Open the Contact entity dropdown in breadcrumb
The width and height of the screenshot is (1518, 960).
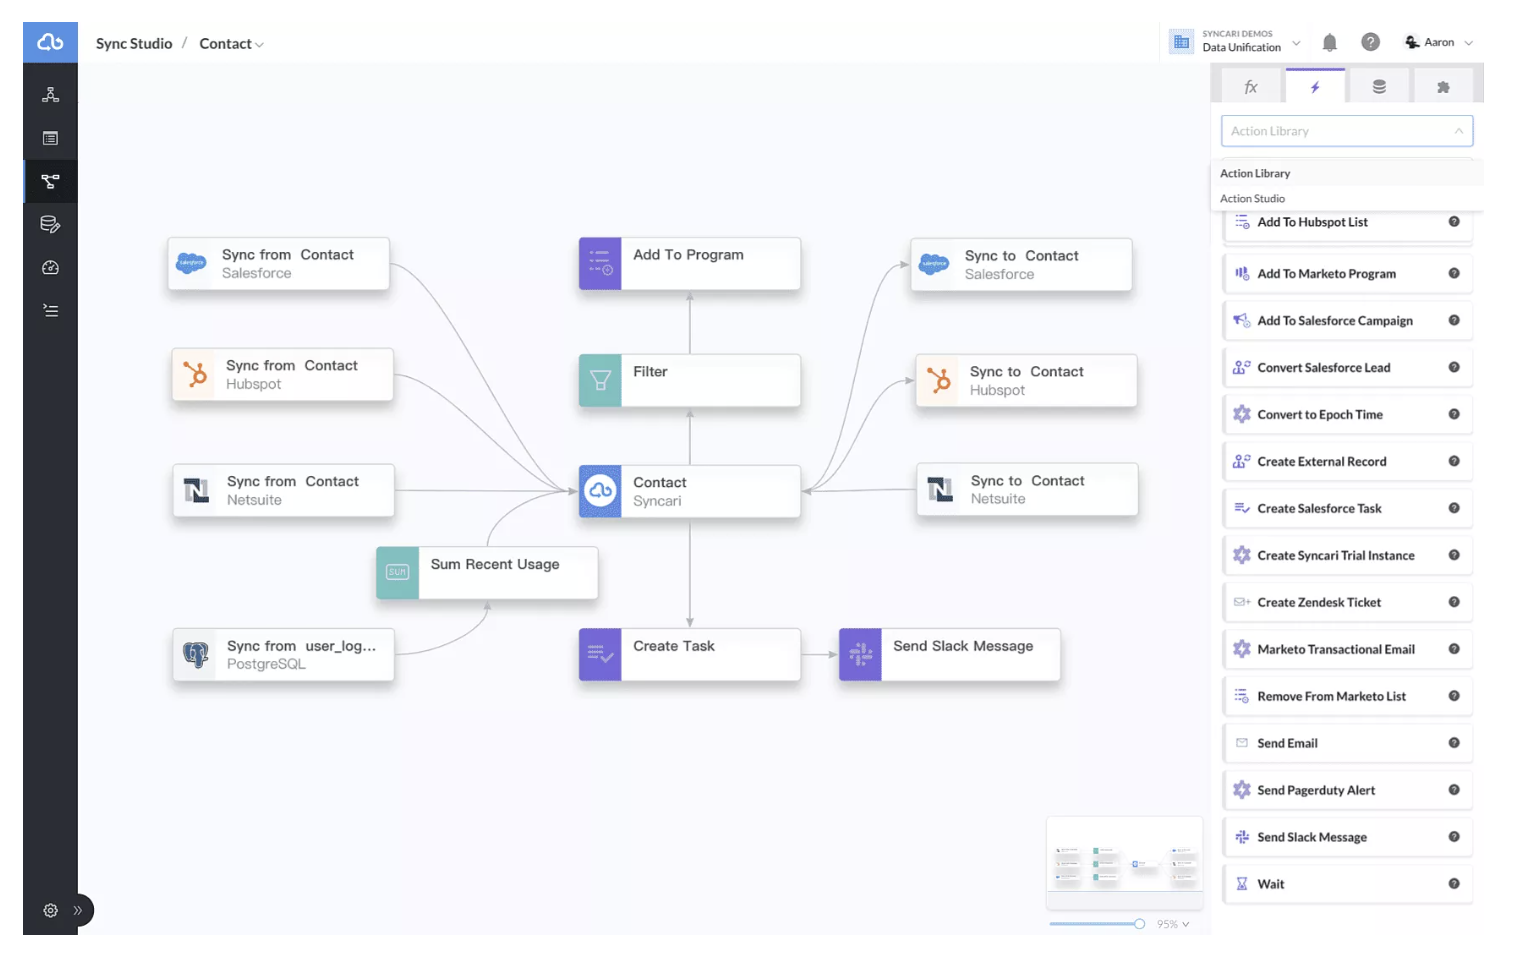231,44
